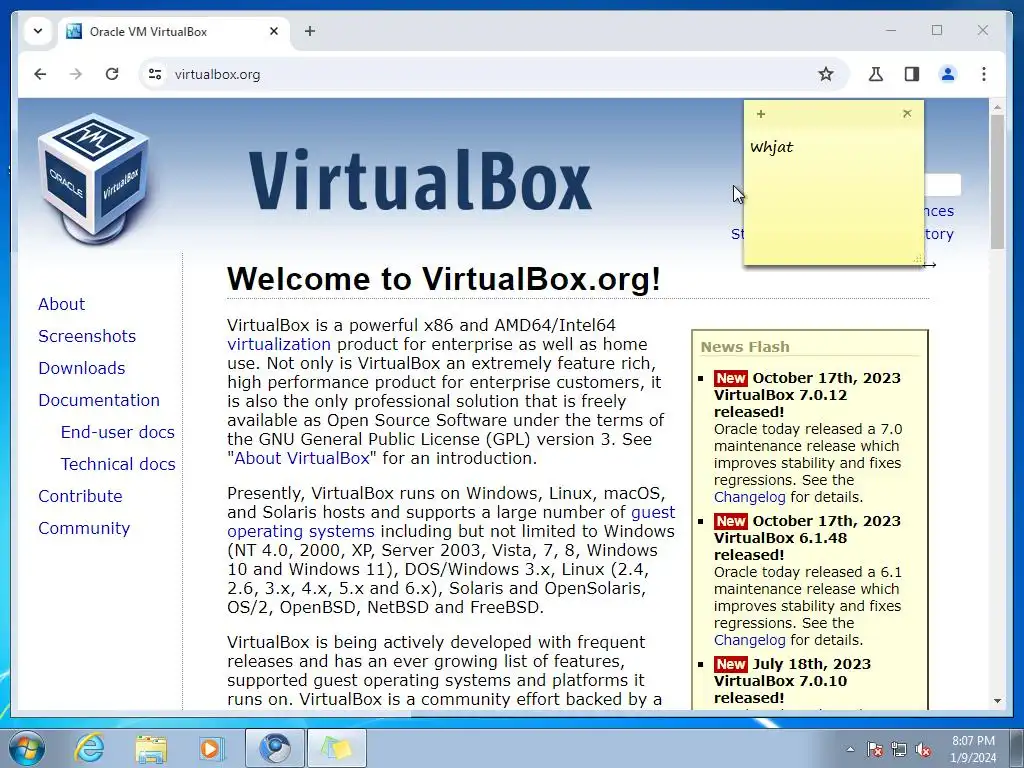Open the Documentation sidebar link
1024x768 pixels.
click(99, 400)
